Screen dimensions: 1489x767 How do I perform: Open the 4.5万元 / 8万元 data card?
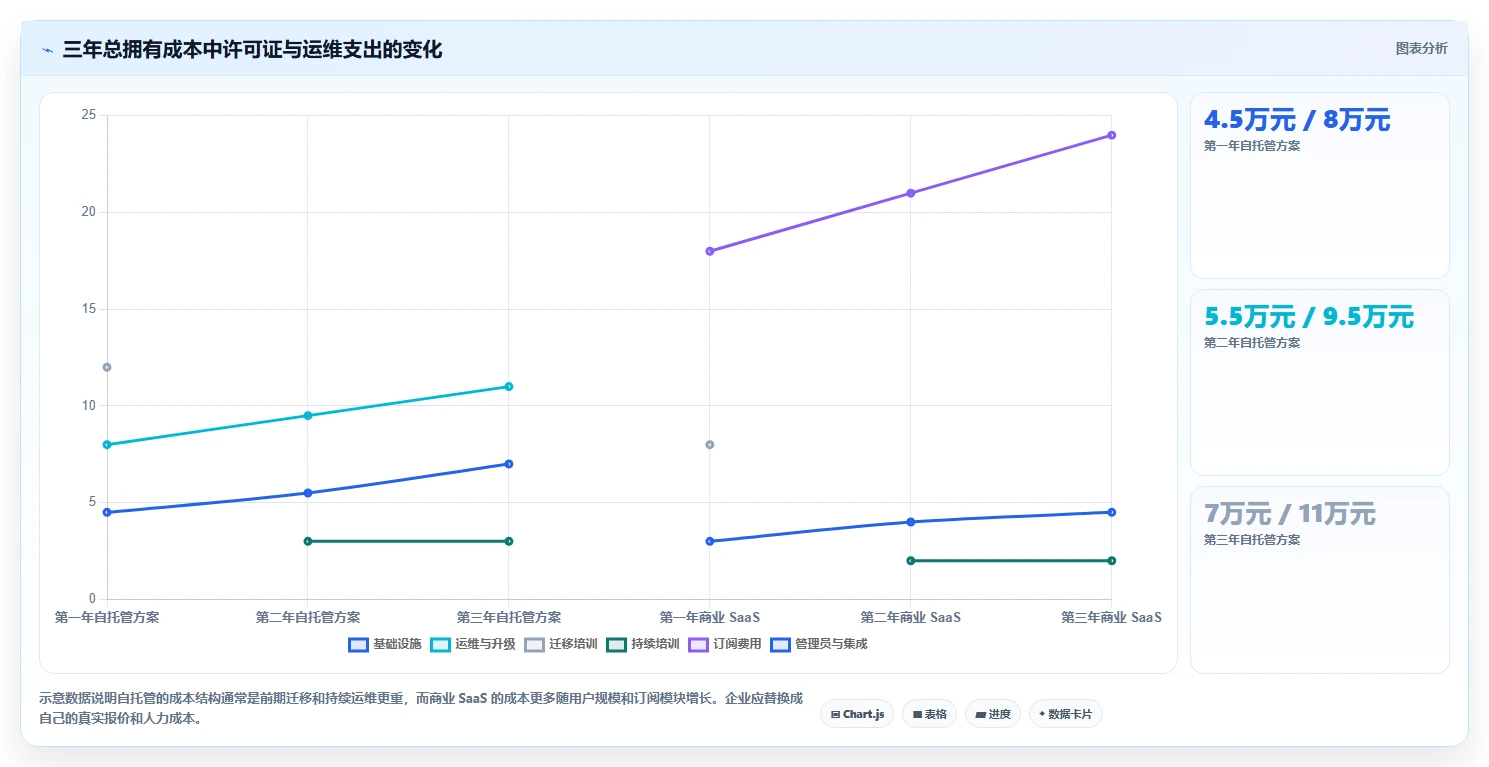click(1319, 185)
